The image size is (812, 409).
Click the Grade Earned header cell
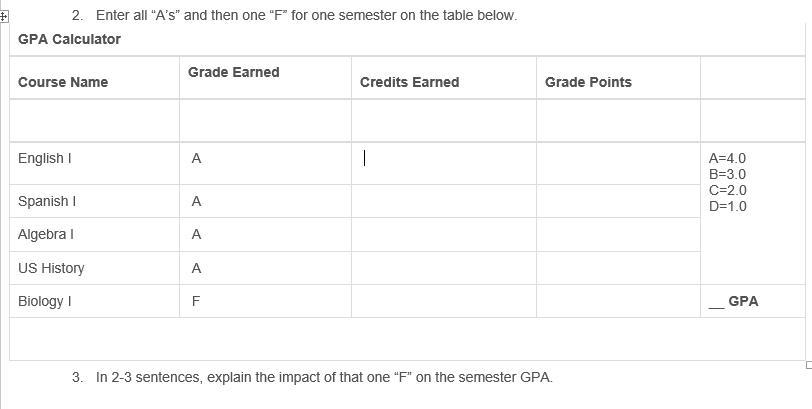point(265,78)
